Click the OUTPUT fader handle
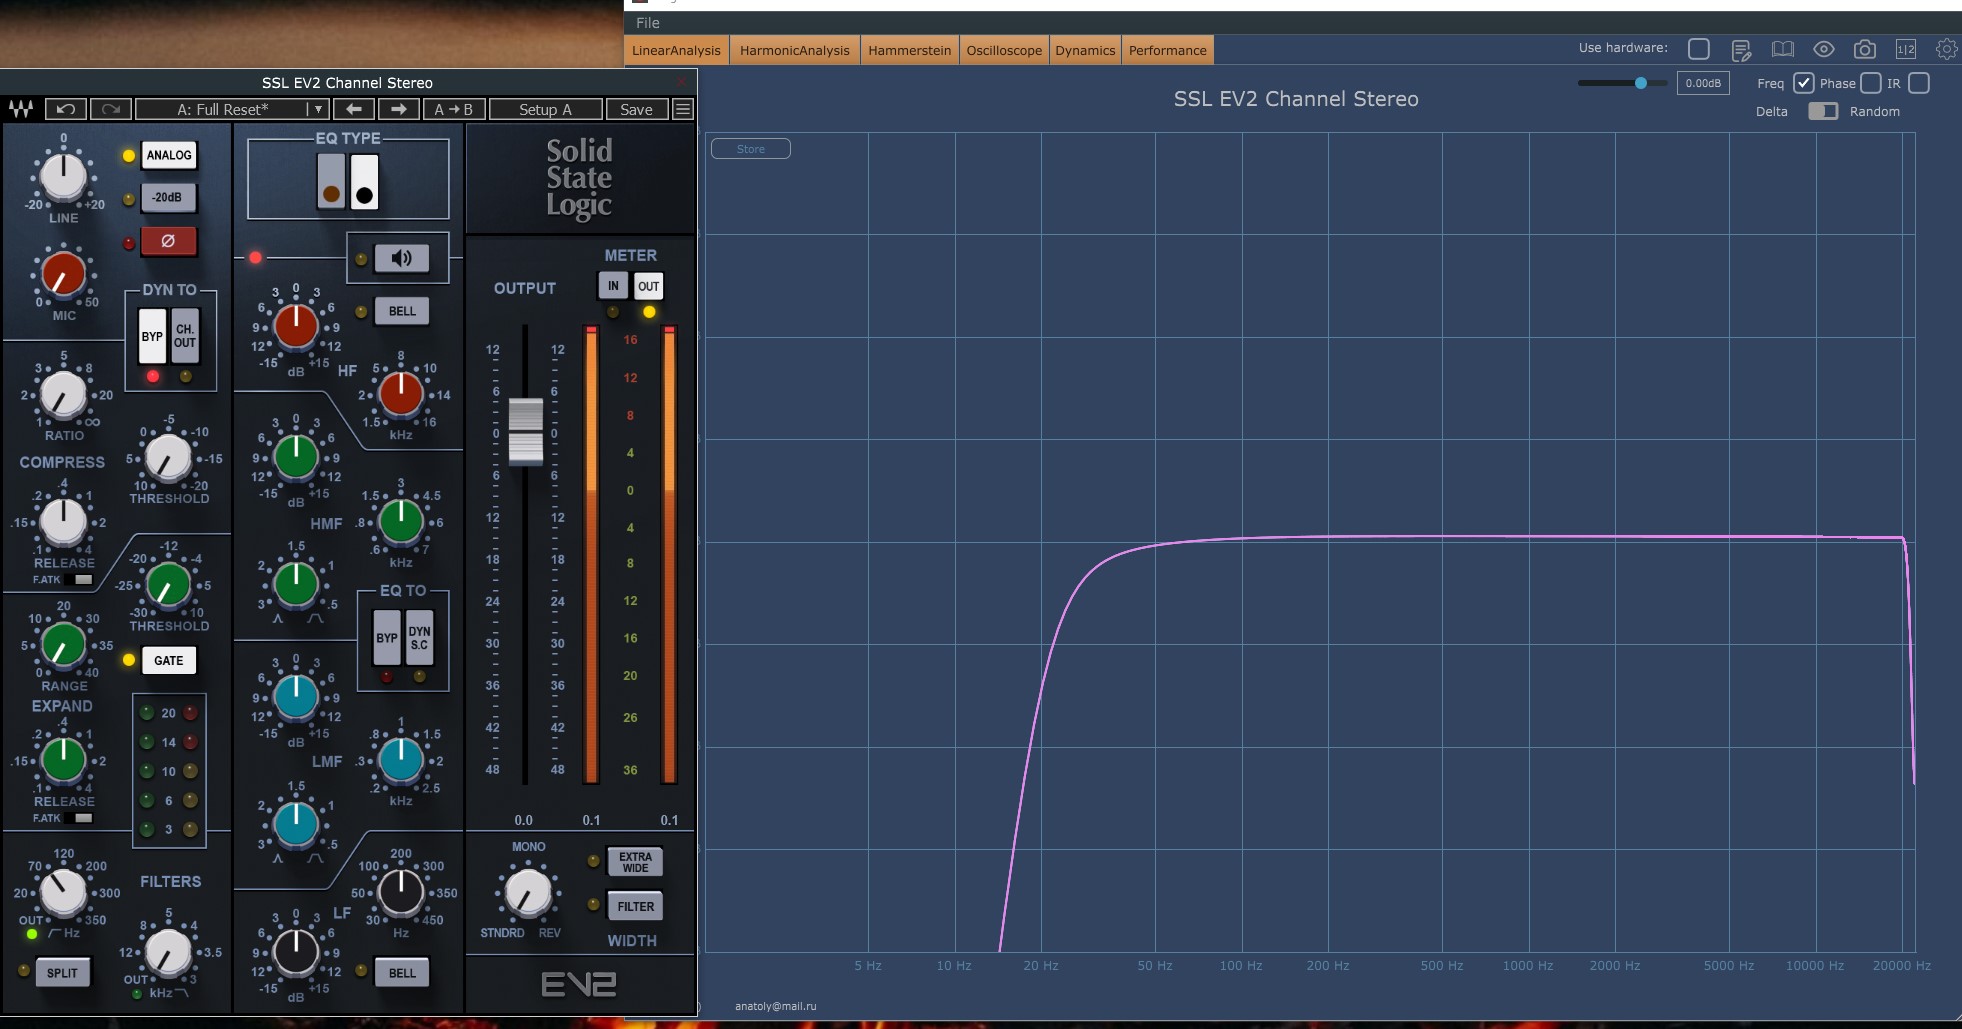This screenshot has width=1962, height=1029. tap(526, 431)
